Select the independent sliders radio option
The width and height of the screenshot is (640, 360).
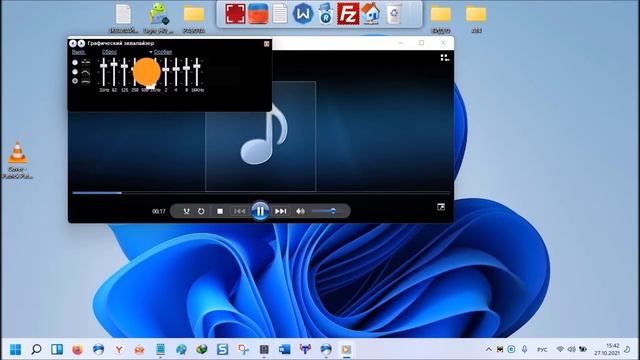75,62
